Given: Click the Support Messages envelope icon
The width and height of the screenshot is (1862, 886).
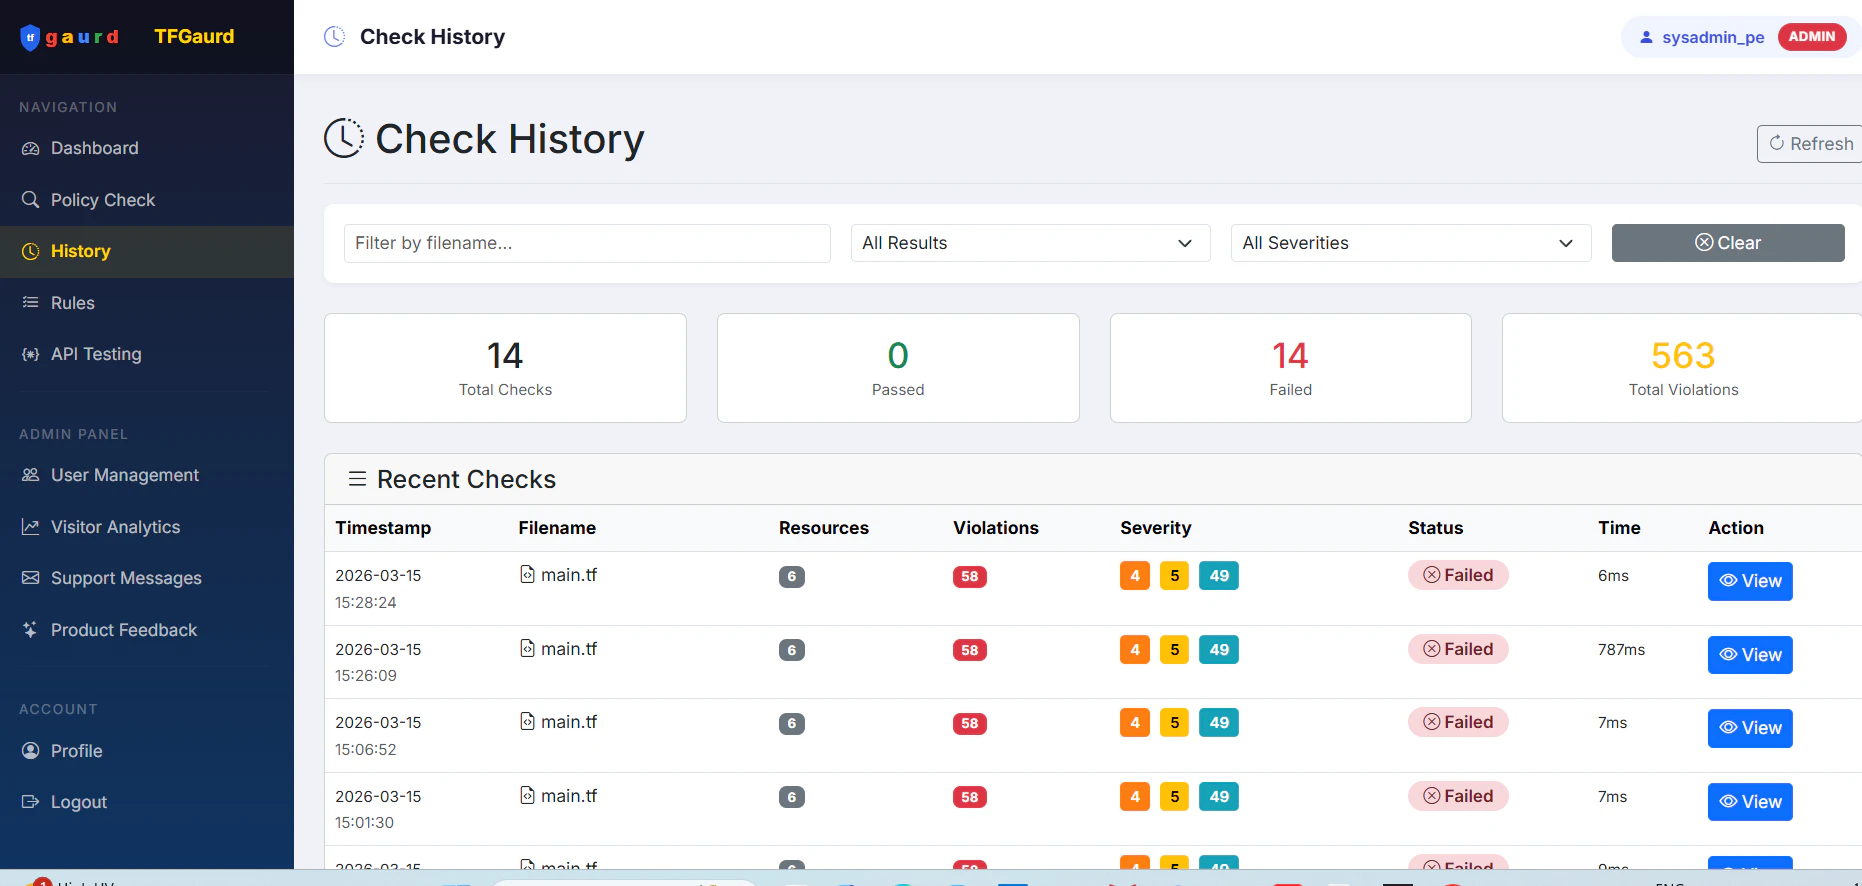Looking at the screenshot, I should click(31, 578).
